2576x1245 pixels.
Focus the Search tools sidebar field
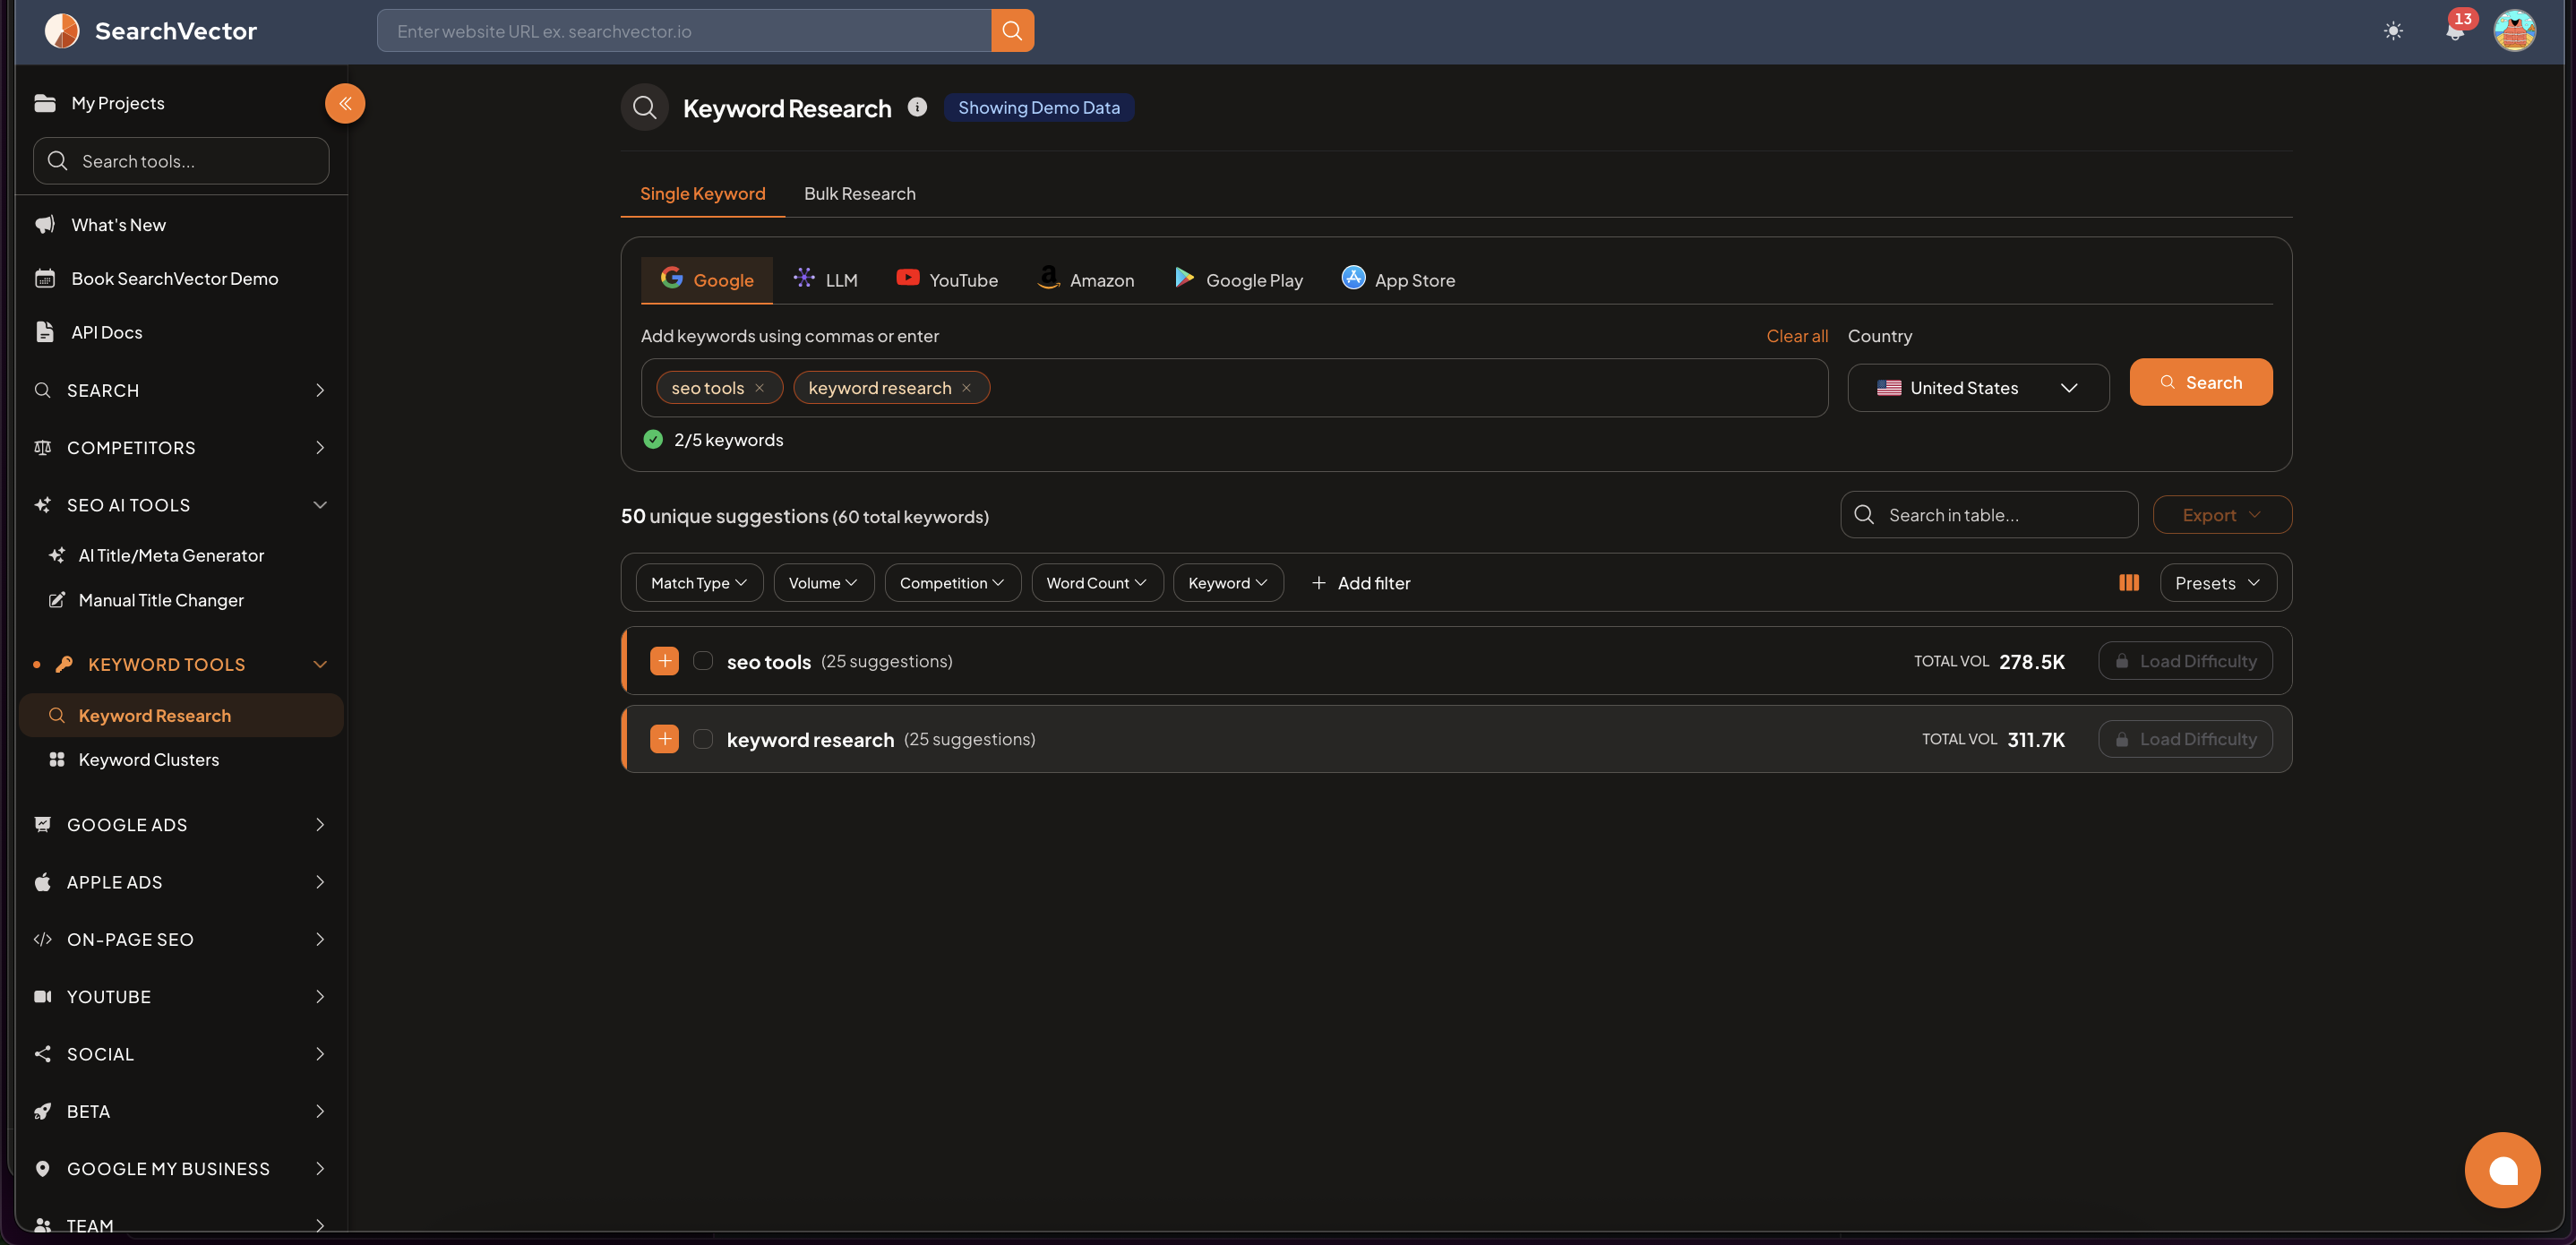181,161
